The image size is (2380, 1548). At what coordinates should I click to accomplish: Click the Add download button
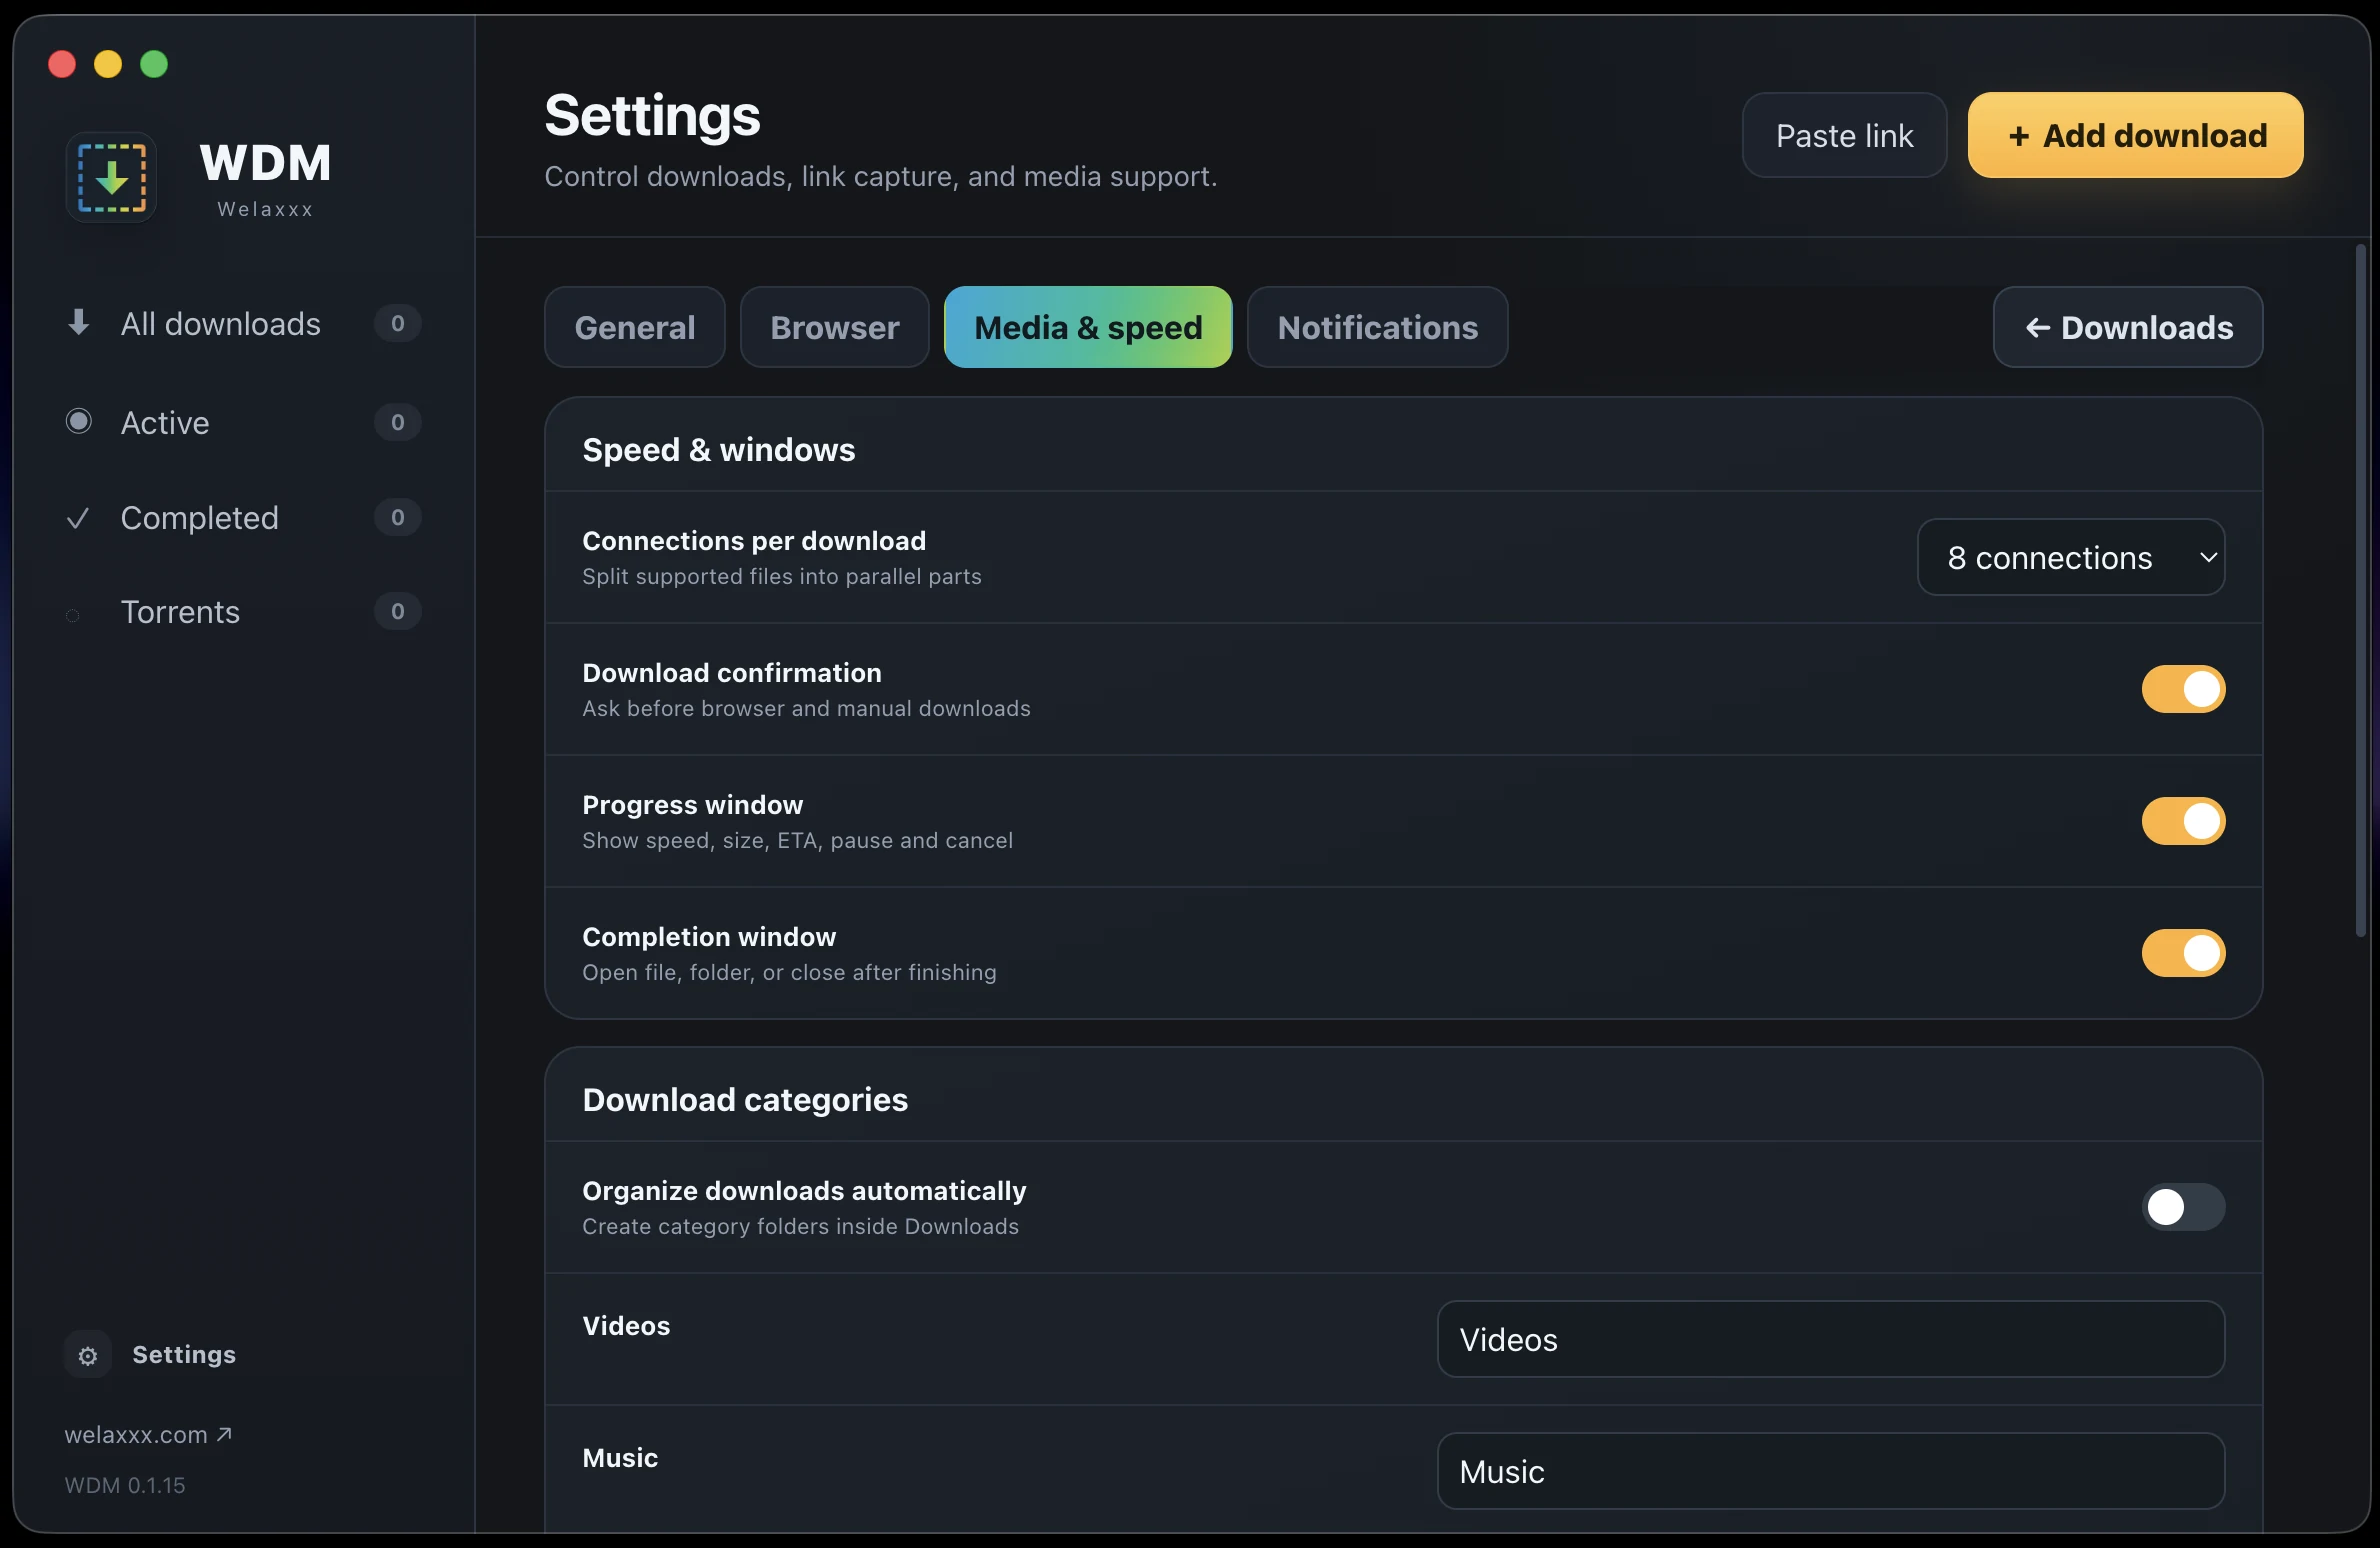[2136, 135]
